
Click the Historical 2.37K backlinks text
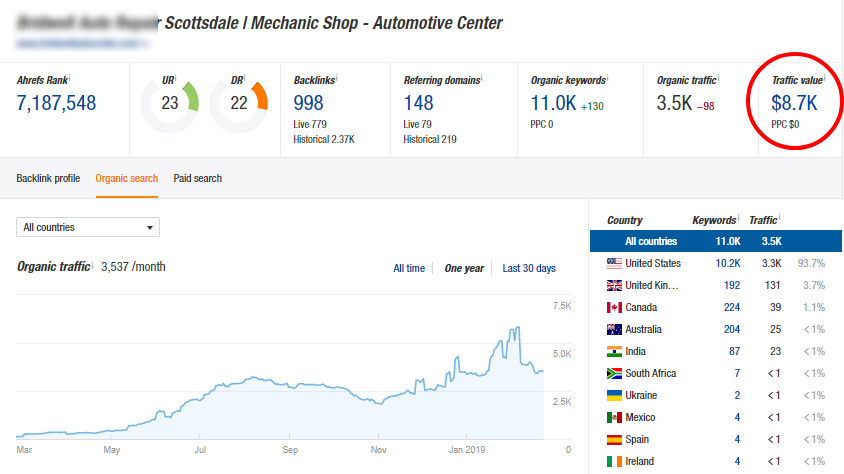(x=324, y=139)
